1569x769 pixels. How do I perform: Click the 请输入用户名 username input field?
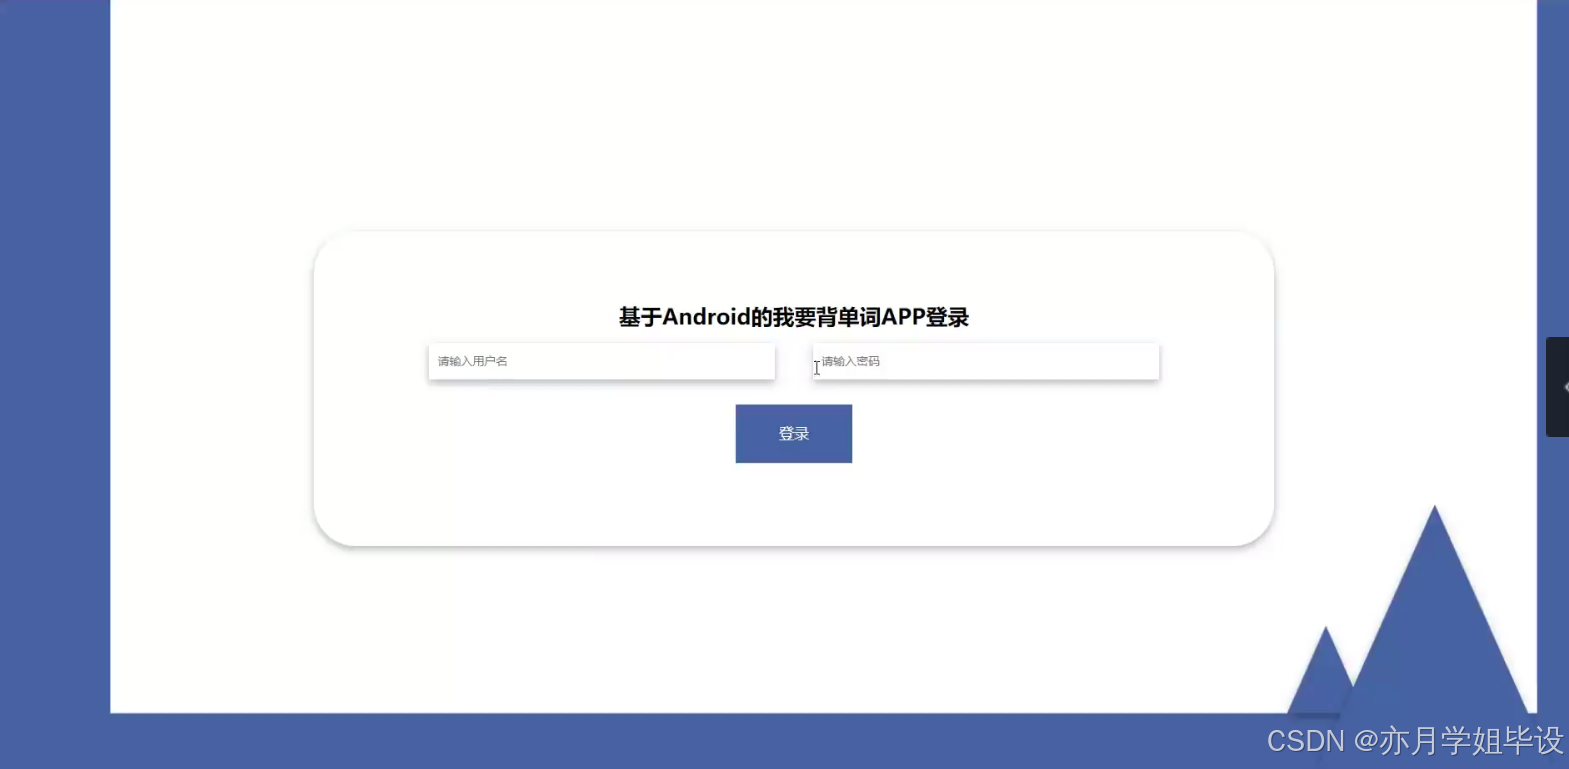tap(601, 361)
